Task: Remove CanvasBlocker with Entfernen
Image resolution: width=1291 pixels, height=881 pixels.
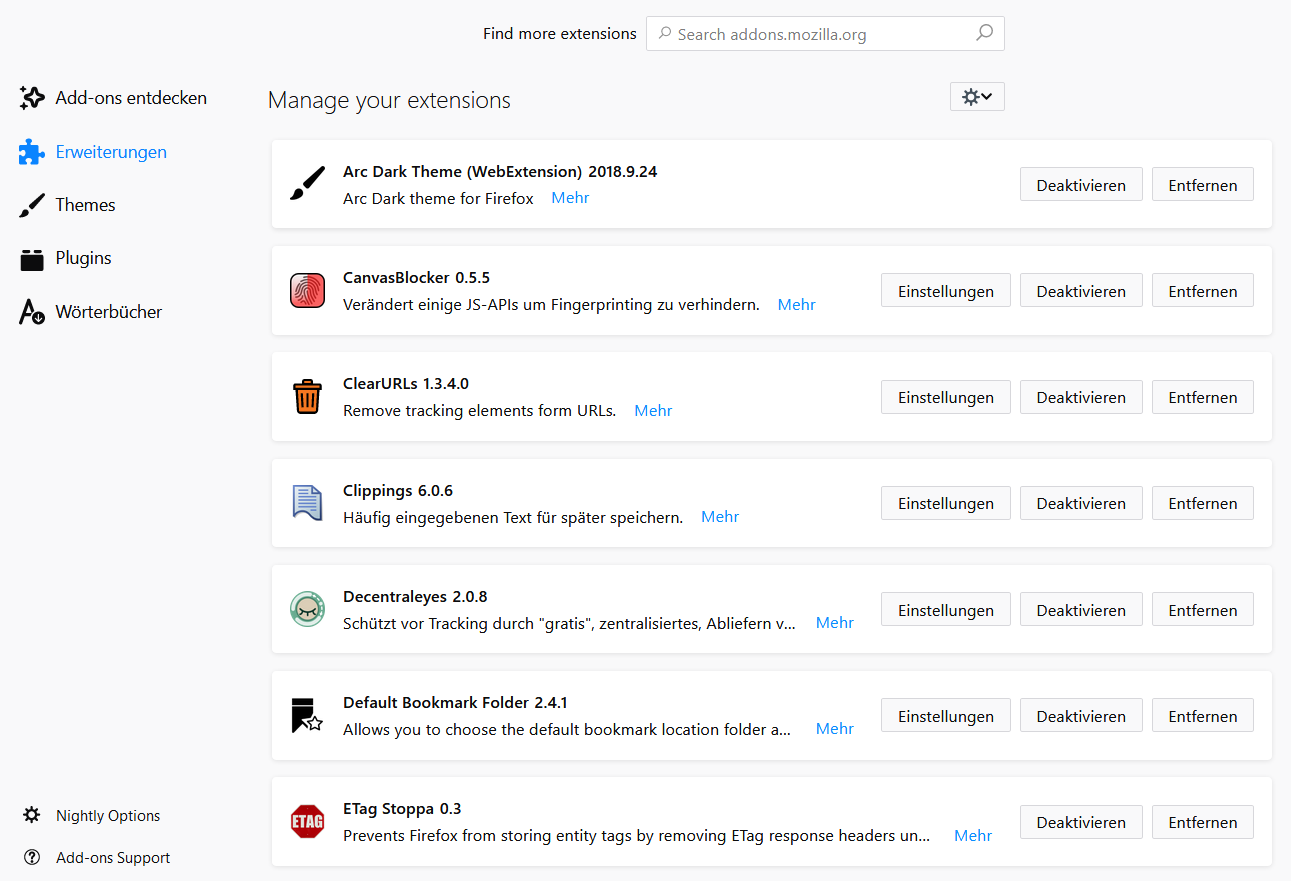Action: click(1203, 291)
